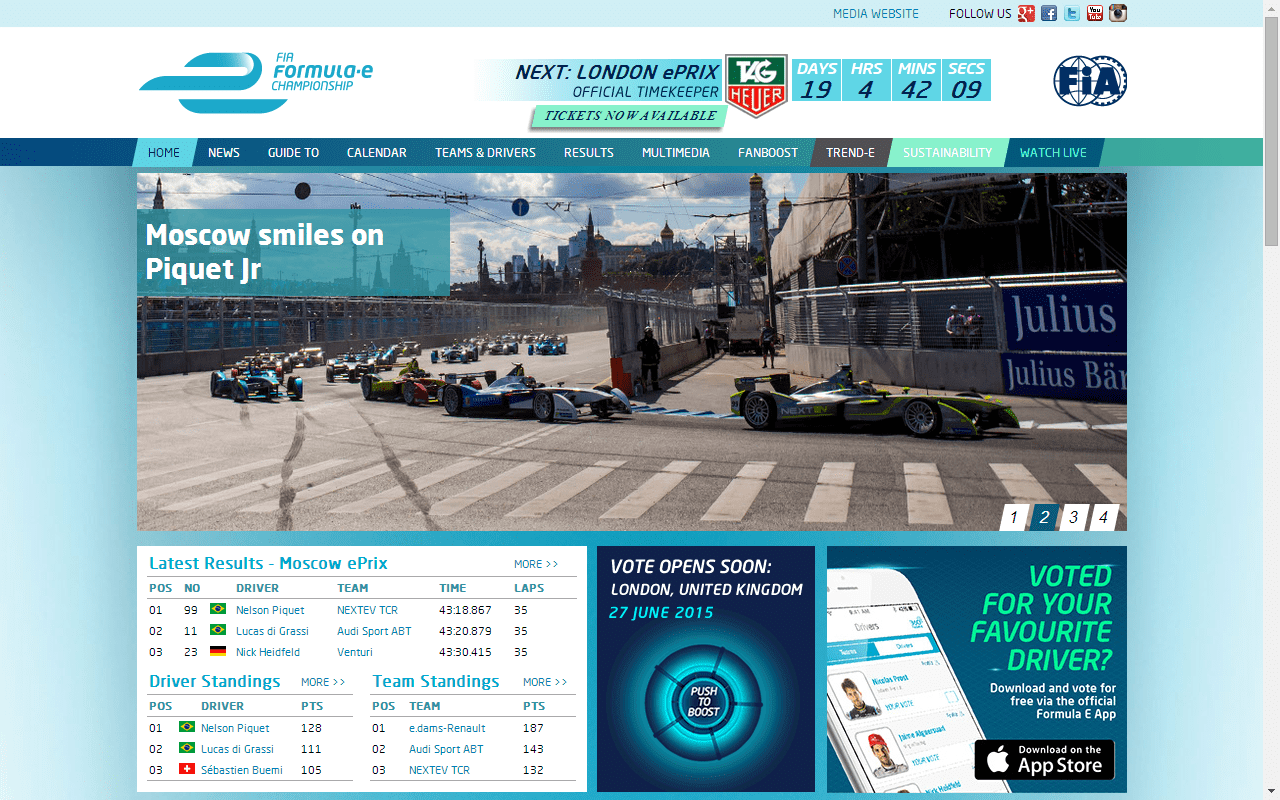Open the Twitter follow icon
The width and height of the screenshot is (1280, 800).
[x=1072, y=13]
